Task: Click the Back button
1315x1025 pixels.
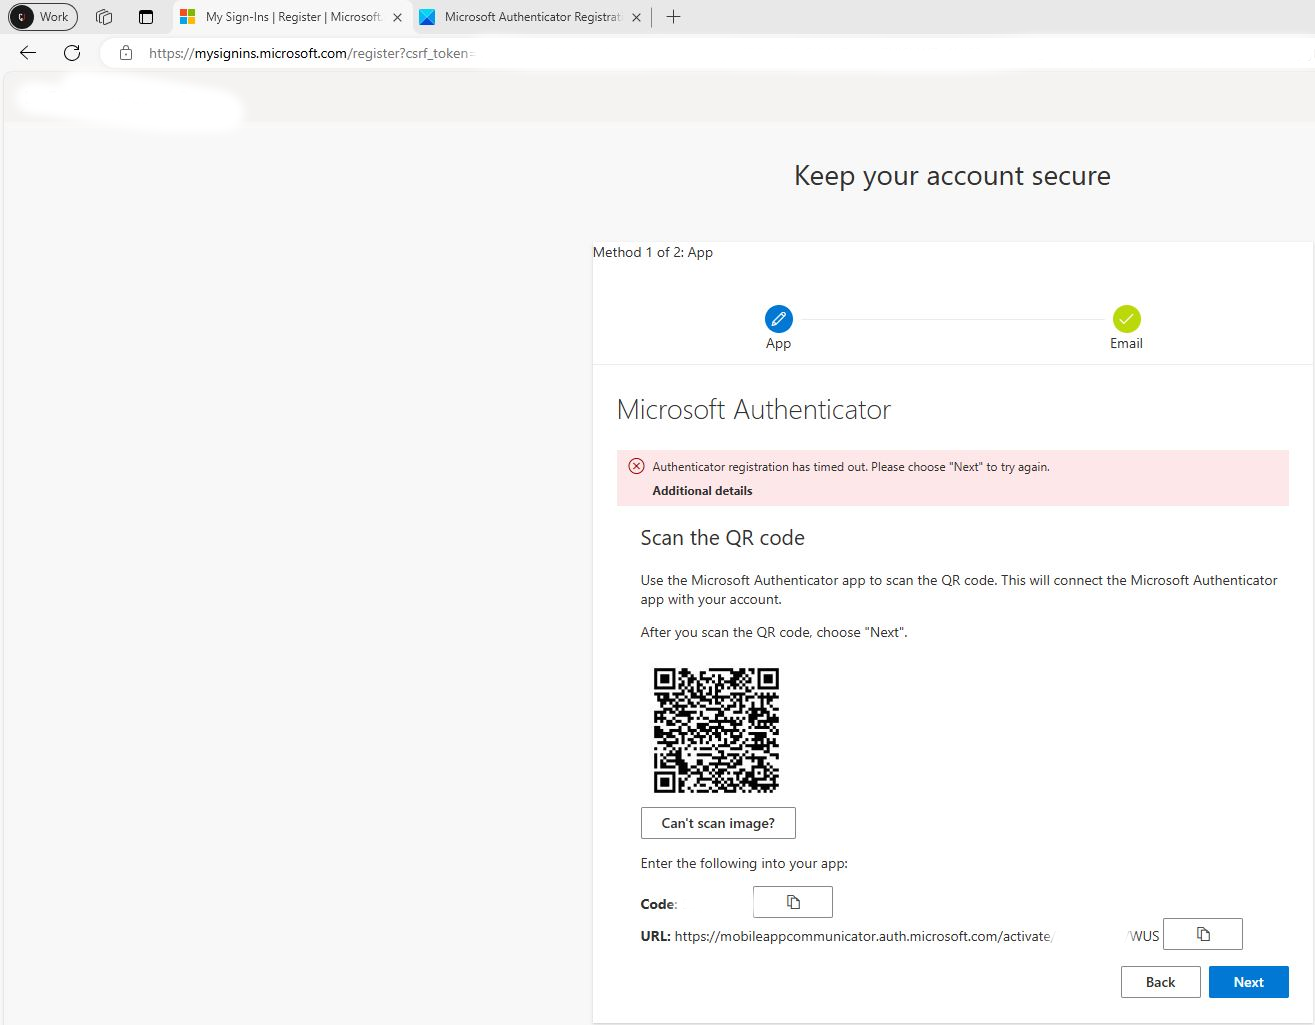Action: point(1160,982)
